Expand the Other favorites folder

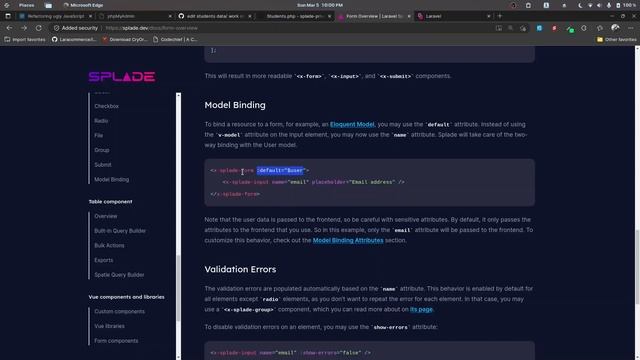[x=616, y=40]
